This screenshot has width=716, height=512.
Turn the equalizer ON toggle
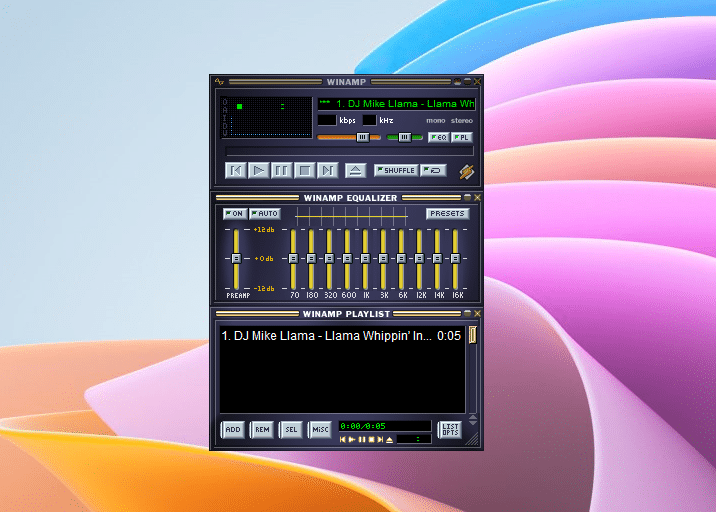[234, 214]
